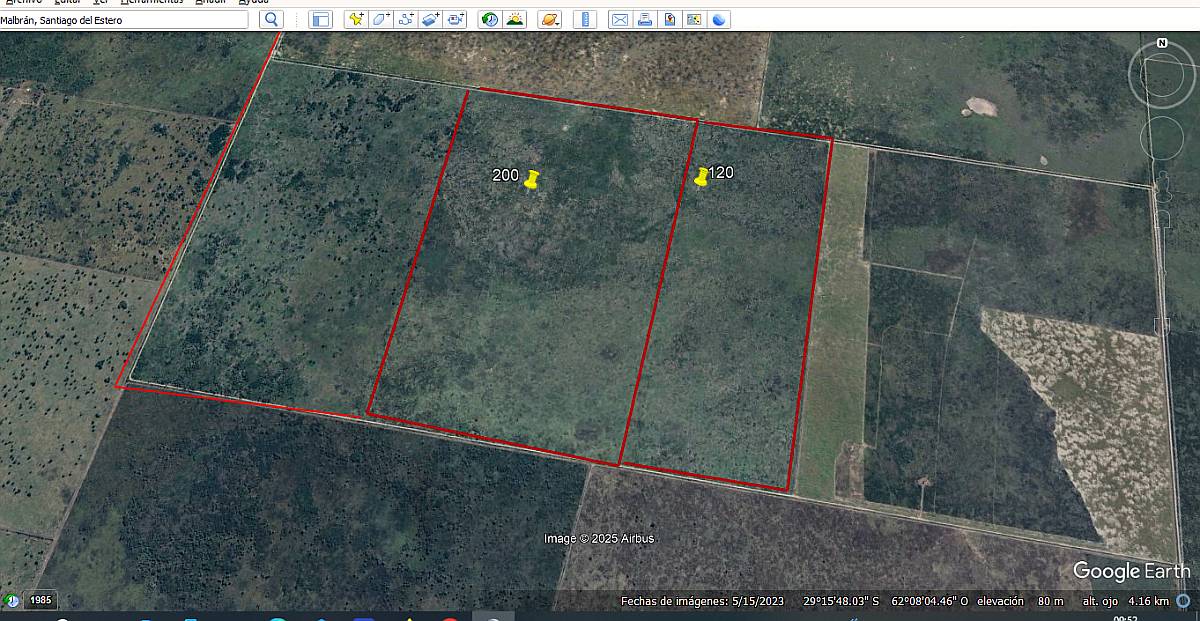
Task: Add a new placemark
Action: coord(355,18)
